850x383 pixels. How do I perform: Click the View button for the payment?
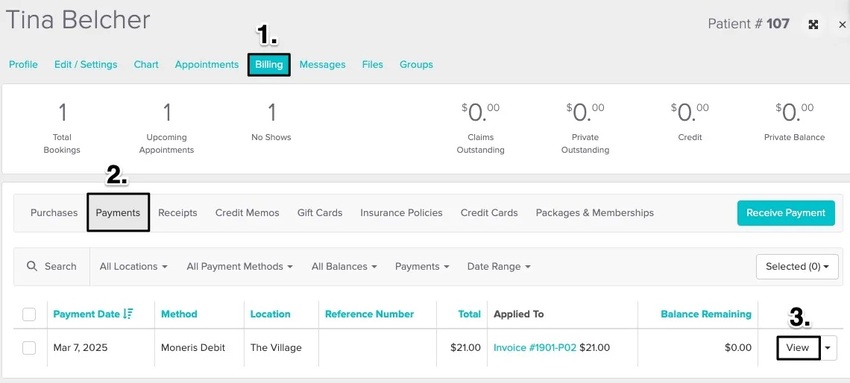click(797, 348)
